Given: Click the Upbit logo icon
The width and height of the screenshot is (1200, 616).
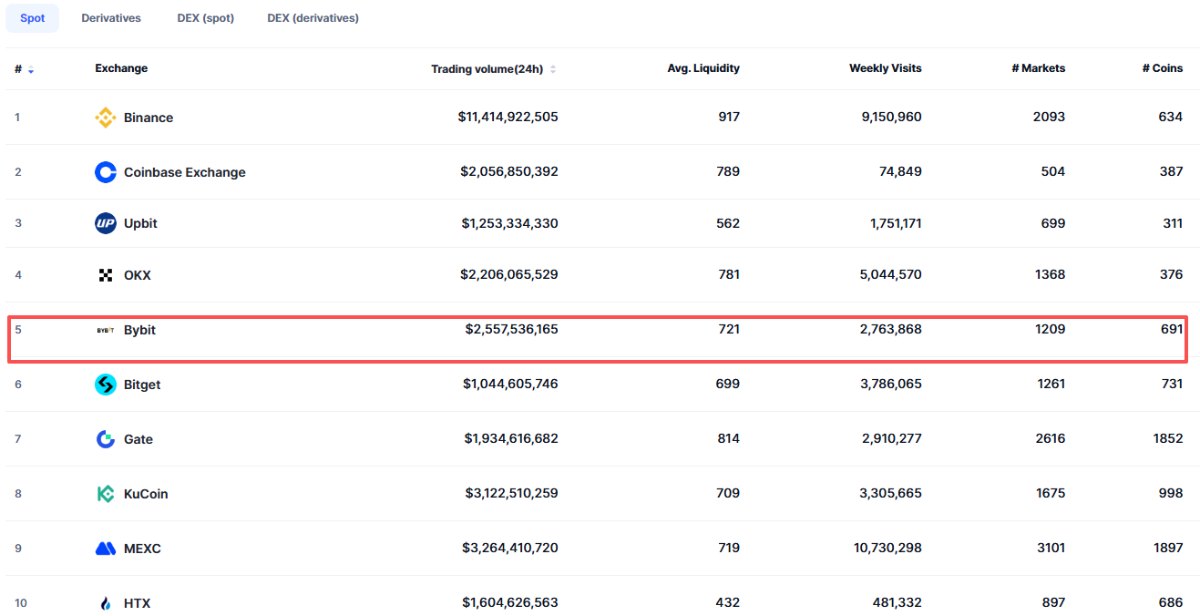Looking at the screenshot, I should click(x=105, y=224).
